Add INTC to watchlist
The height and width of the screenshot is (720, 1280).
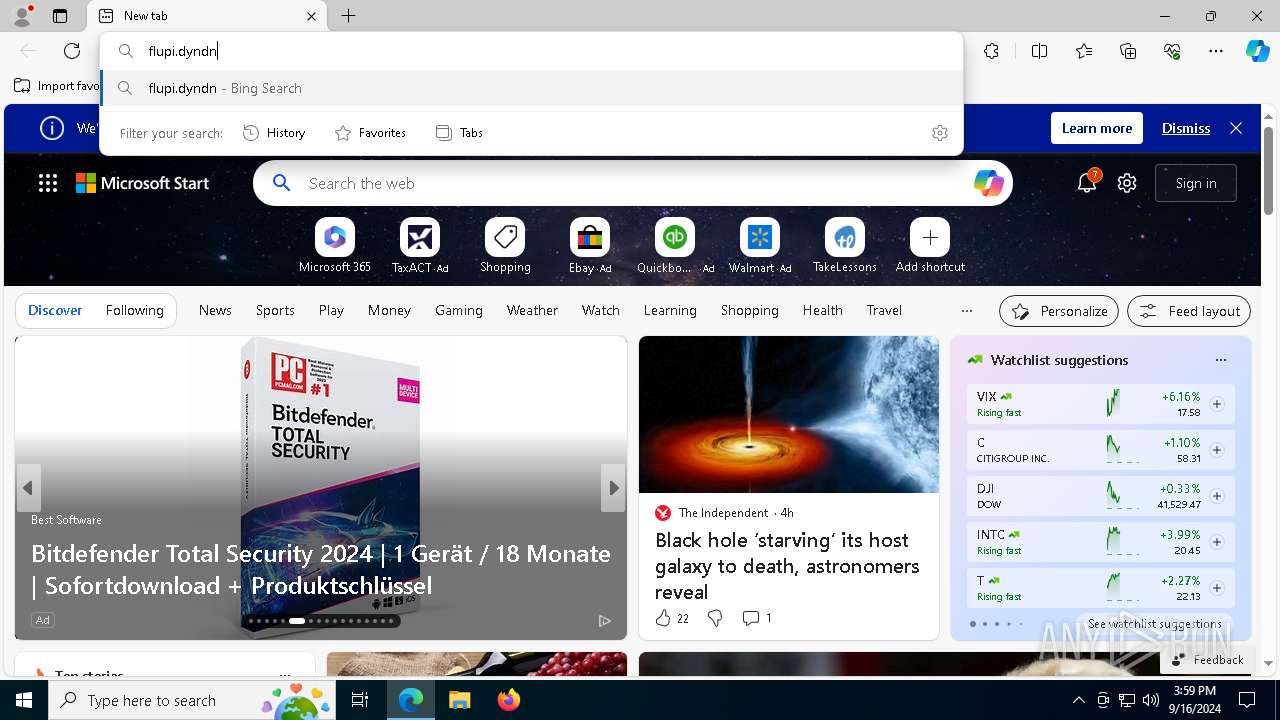pos(1217,542)
